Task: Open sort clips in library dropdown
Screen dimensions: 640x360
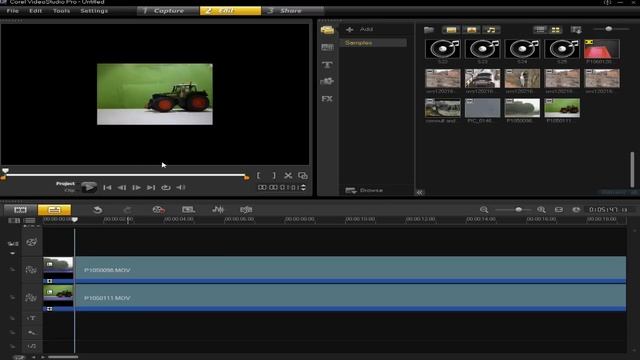Action: [576, 30]
